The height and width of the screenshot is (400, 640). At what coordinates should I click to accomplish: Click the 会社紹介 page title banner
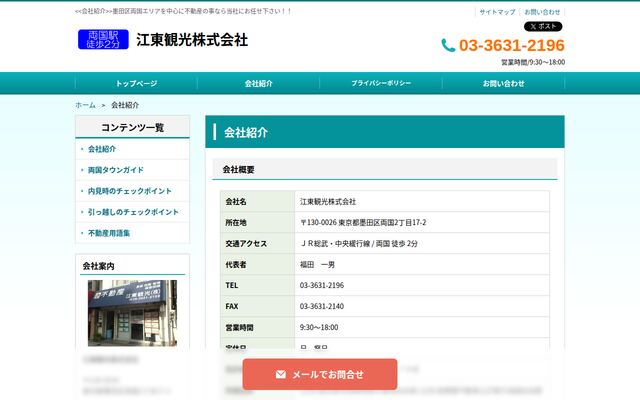(385, 132)
